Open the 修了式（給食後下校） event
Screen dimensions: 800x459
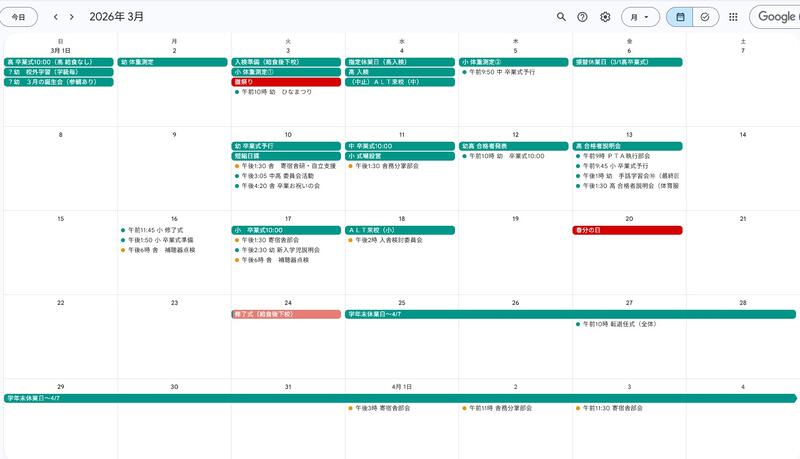287,314
